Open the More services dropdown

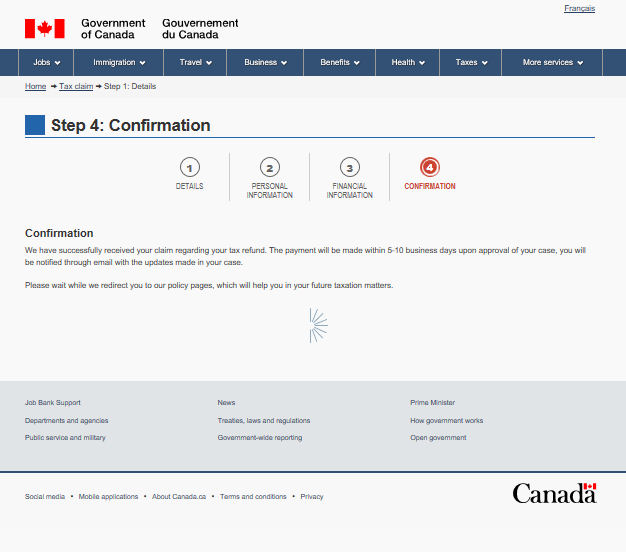tap(552, 62)
